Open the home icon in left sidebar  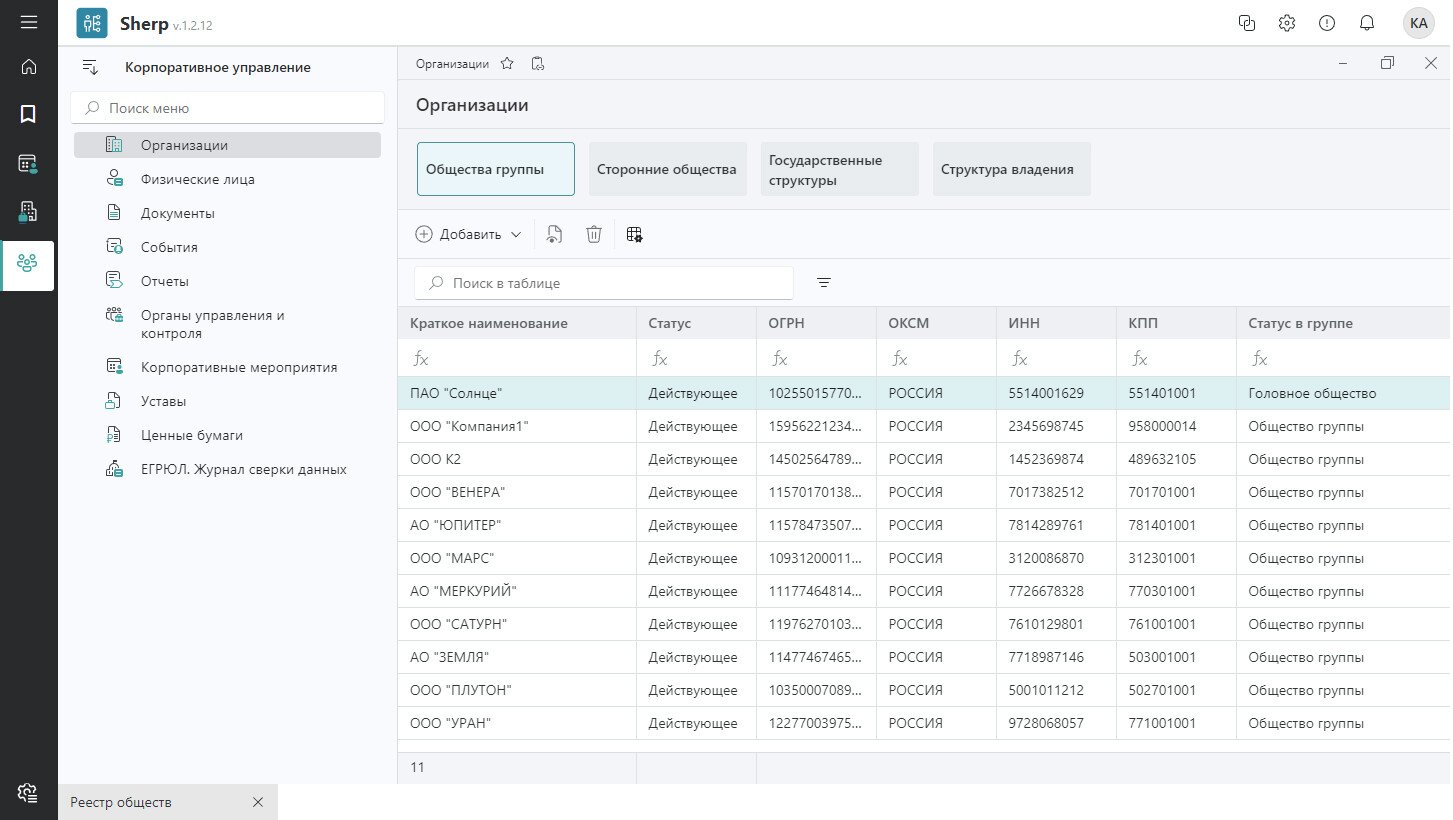pyautogui.click(x=28, y=67)
